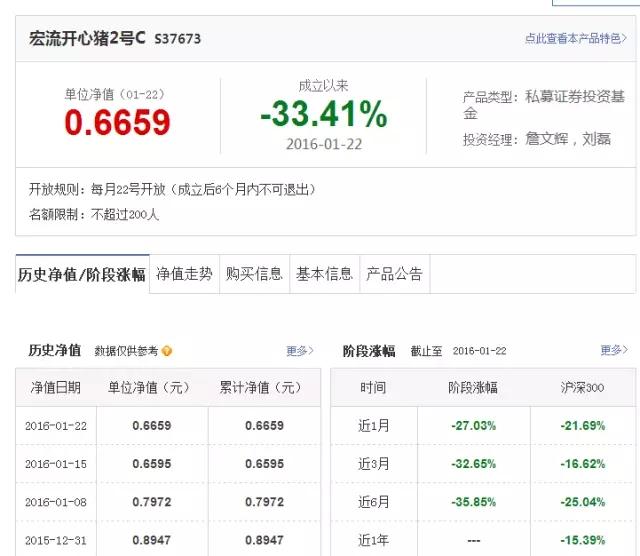Screen dimensions: 640x556
Task: Click the 点此查看本产品特色 link
Action: (577, 39)
